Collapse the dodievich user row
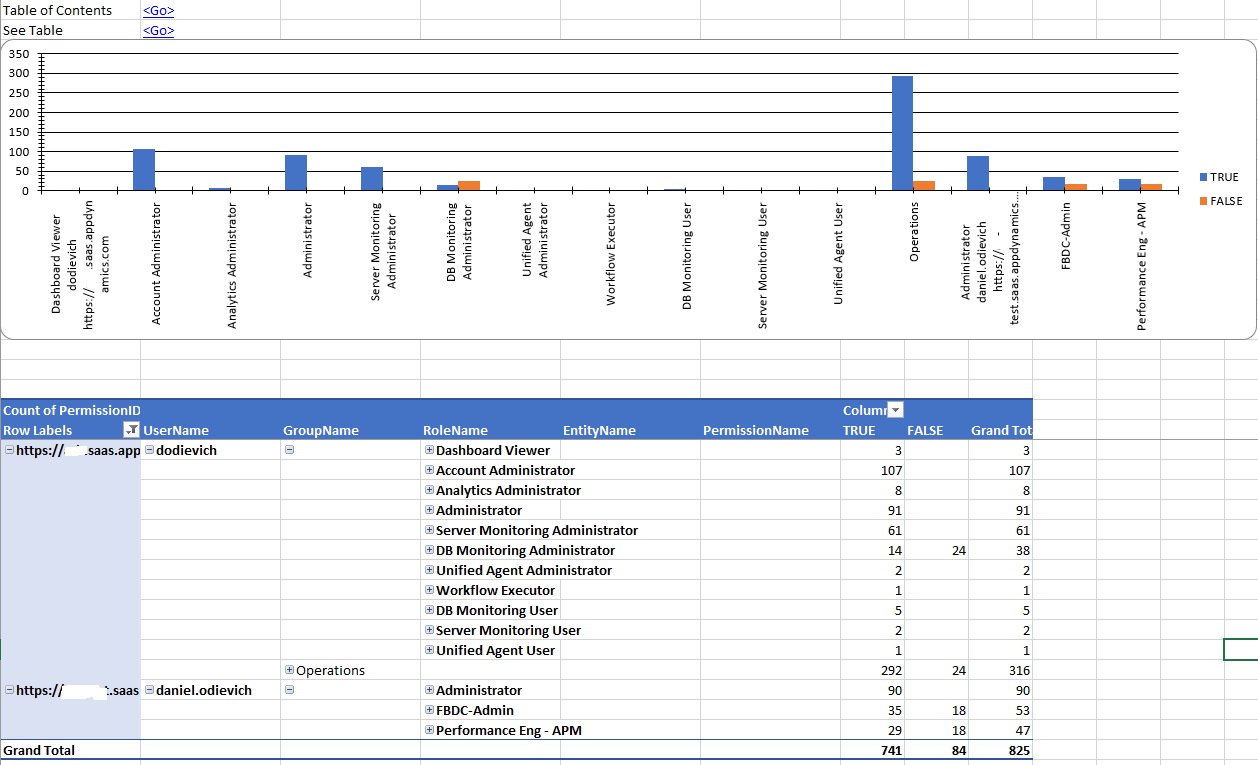 150,450
